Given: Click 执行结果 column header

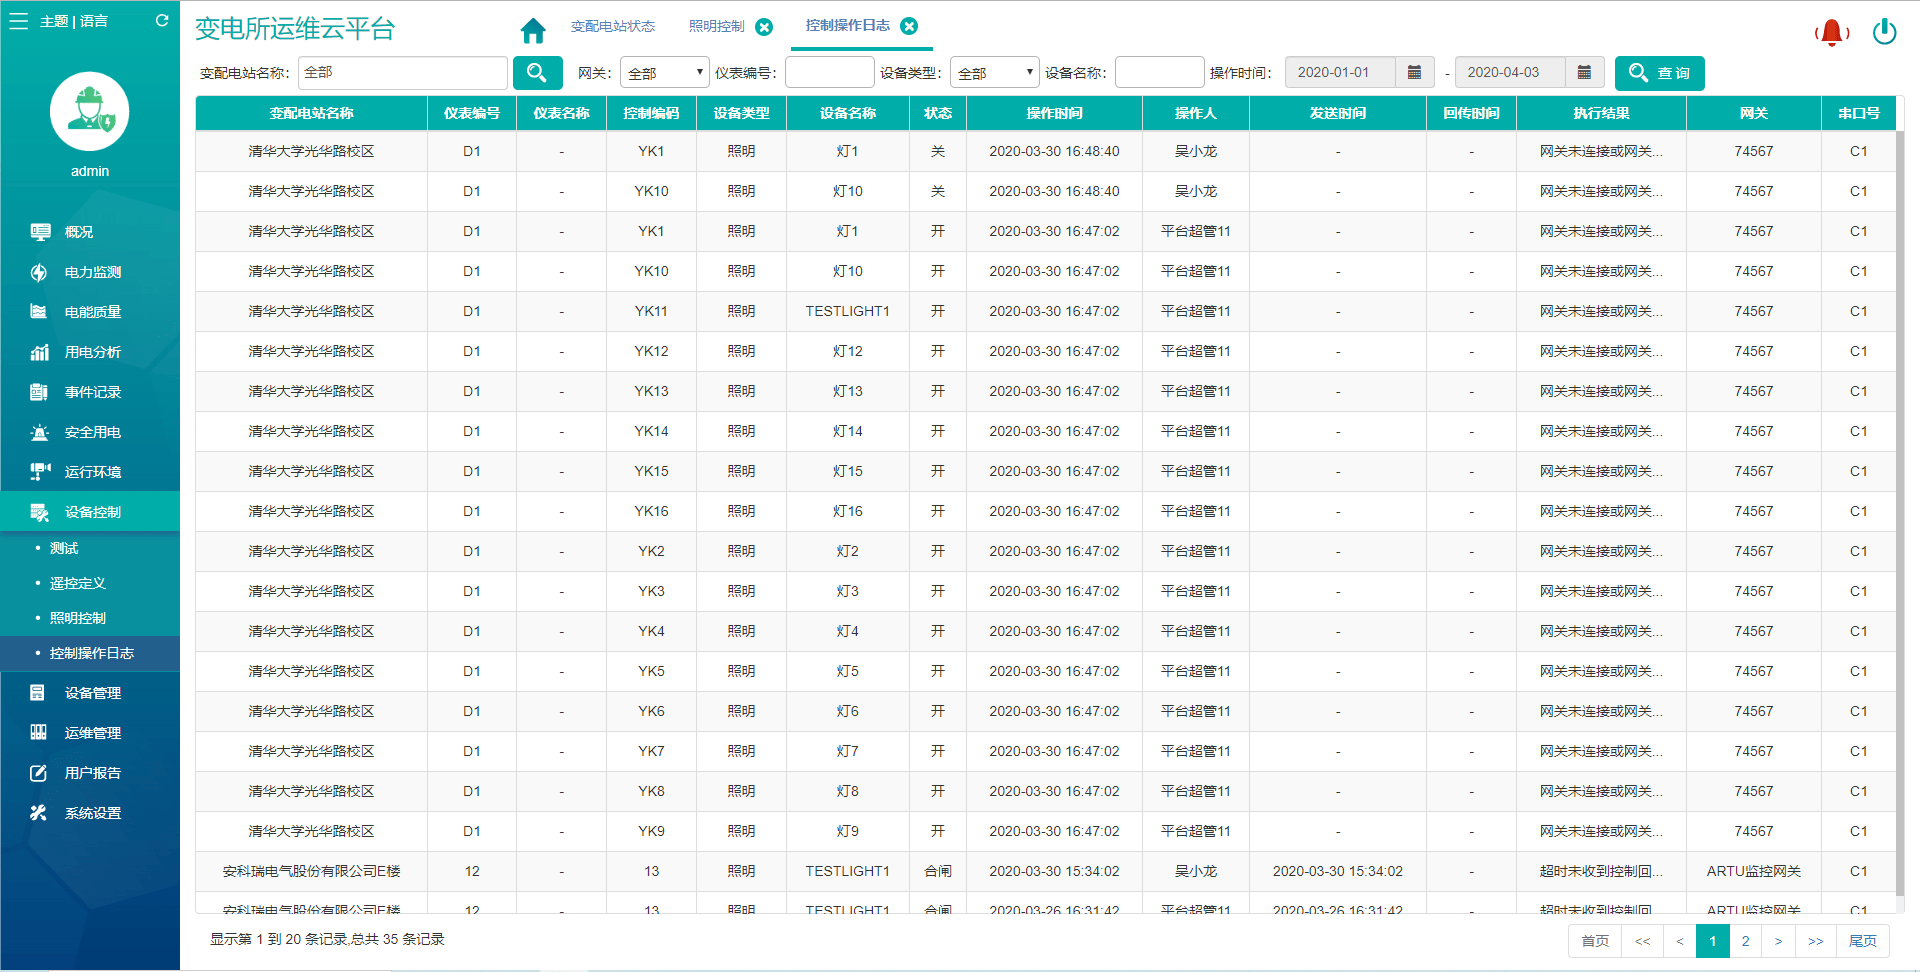Looking at the screenshot, I should pyautogui.click(x=1601, y=113).
